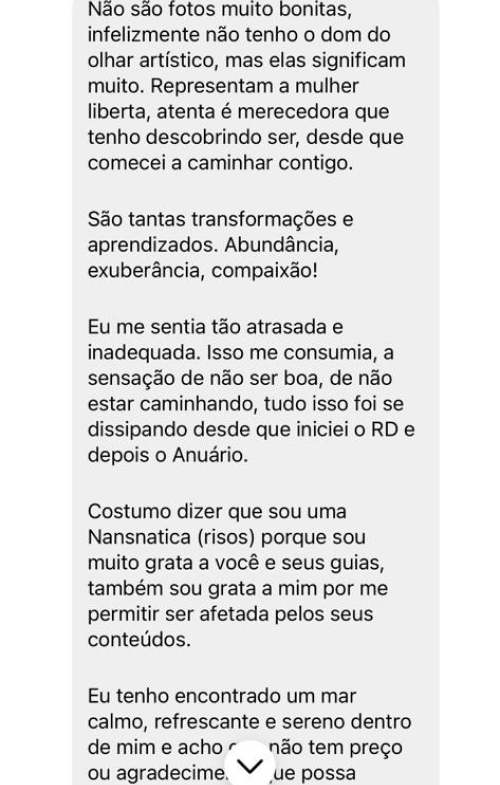The height and width of the screenshot is (785, 500).
Task: Select the paragraph starting "Eu me sentia"
Action: point(251,390)
